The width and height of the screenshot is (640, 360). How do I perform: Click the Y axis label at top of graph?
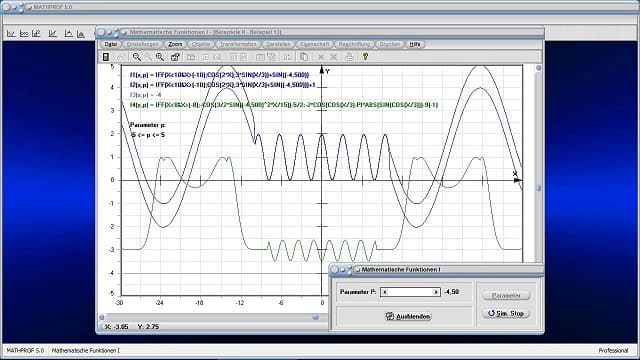coord(327,71)
